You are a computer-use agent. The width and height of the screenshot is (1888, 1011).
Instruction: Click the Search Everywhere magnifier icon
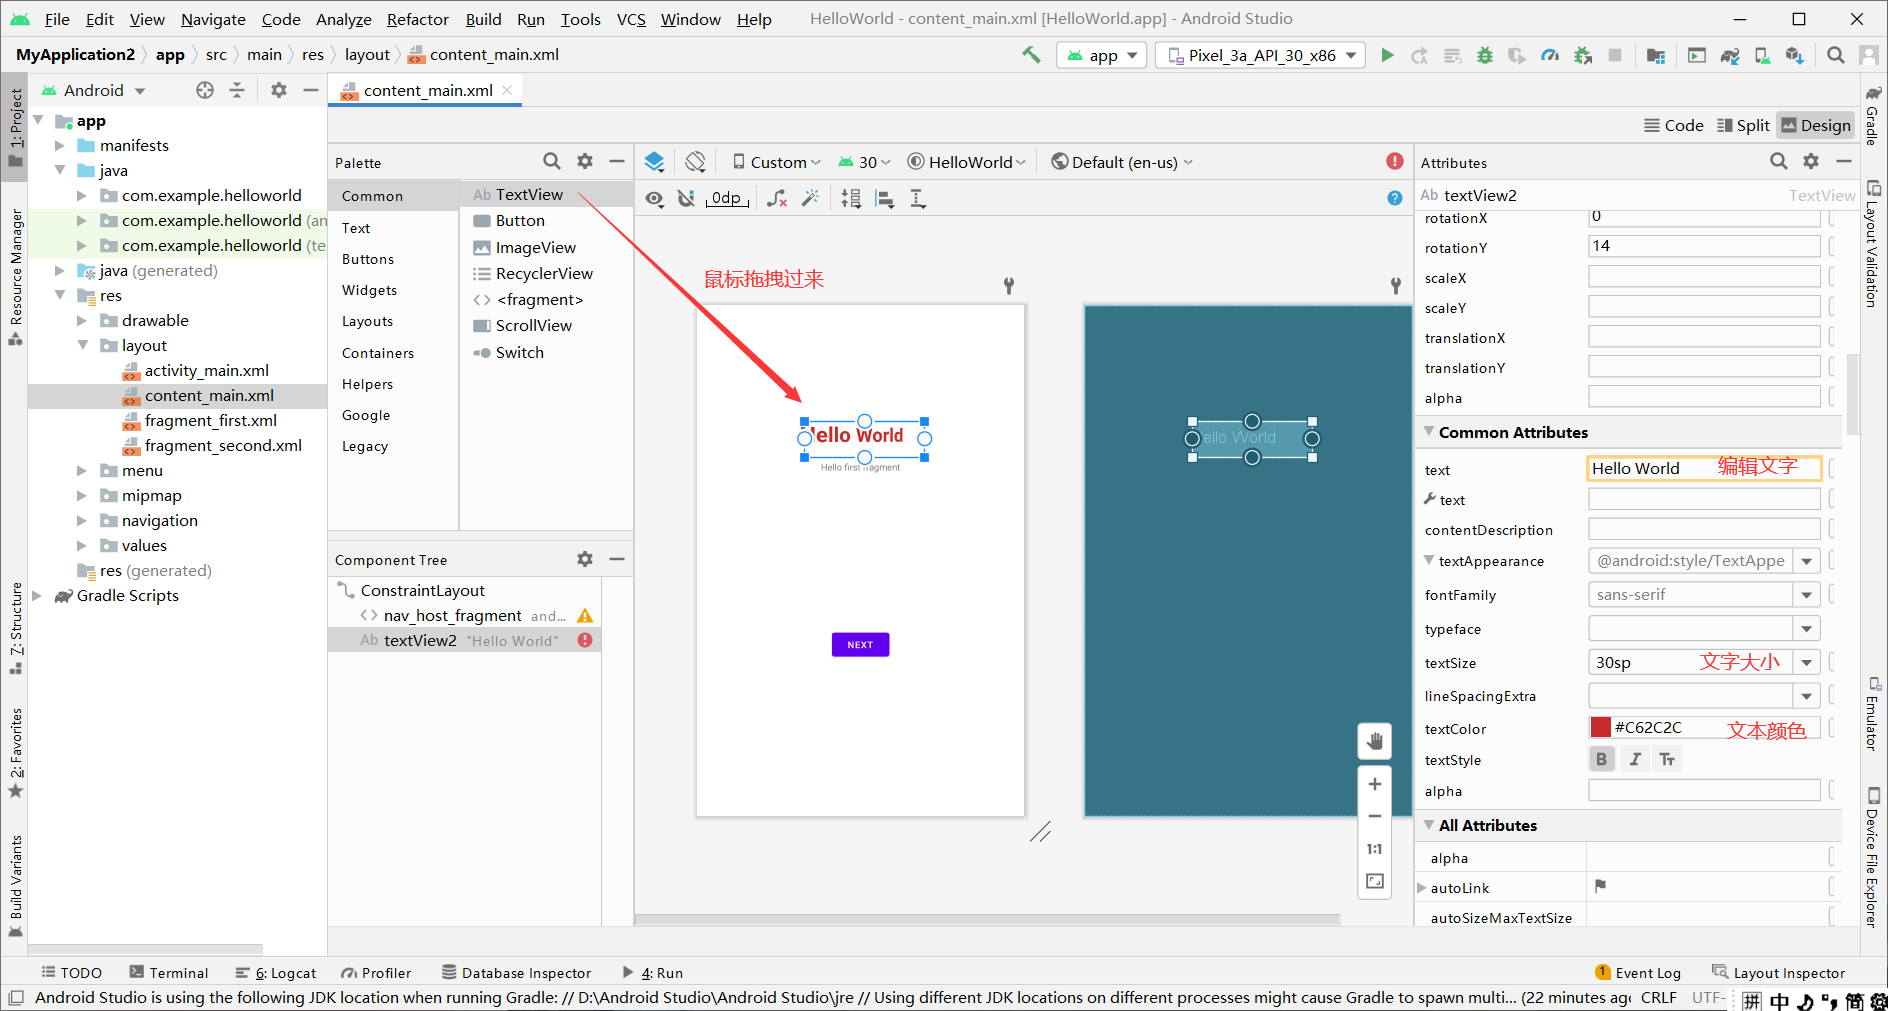[x=1836, y=55]
